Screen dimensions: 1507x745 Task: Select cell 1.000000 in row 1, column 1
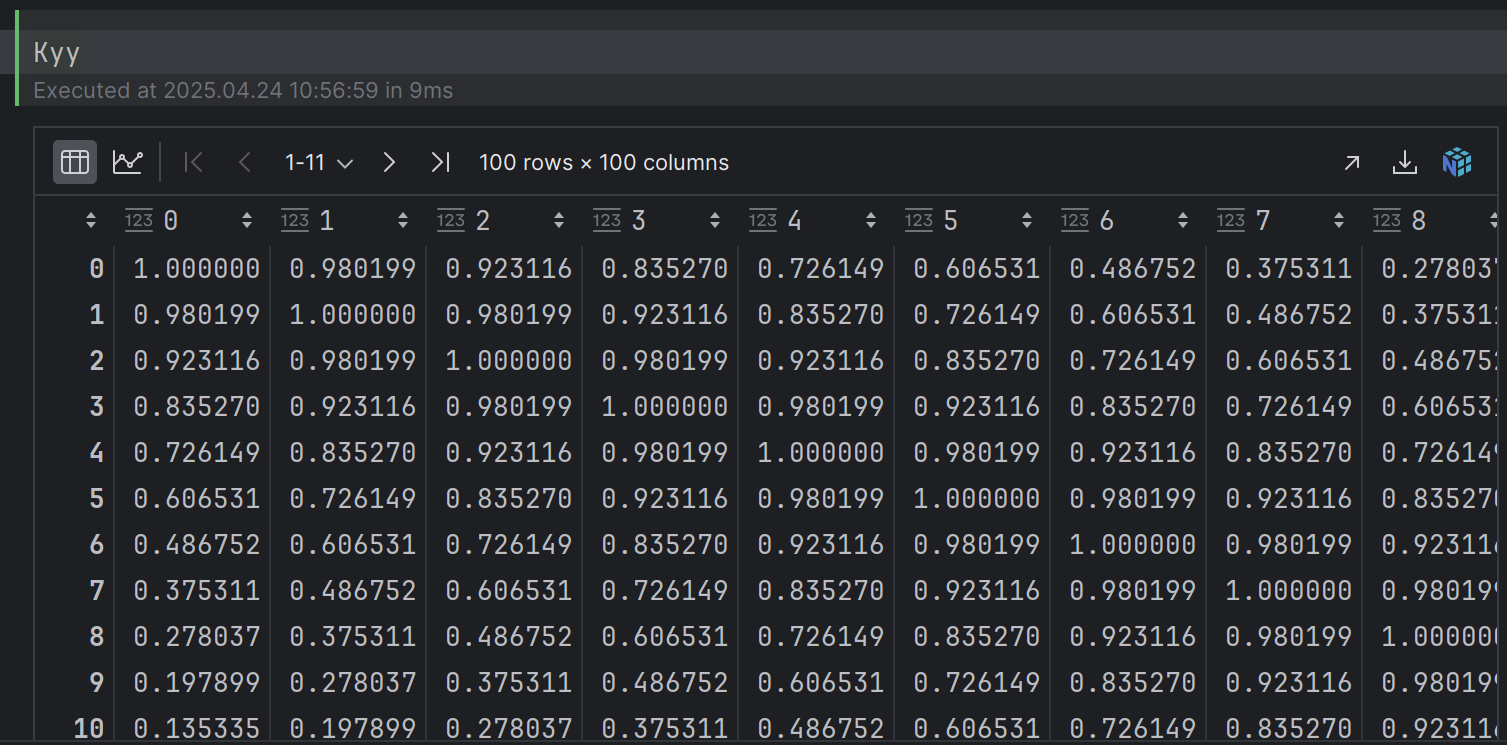353,314
